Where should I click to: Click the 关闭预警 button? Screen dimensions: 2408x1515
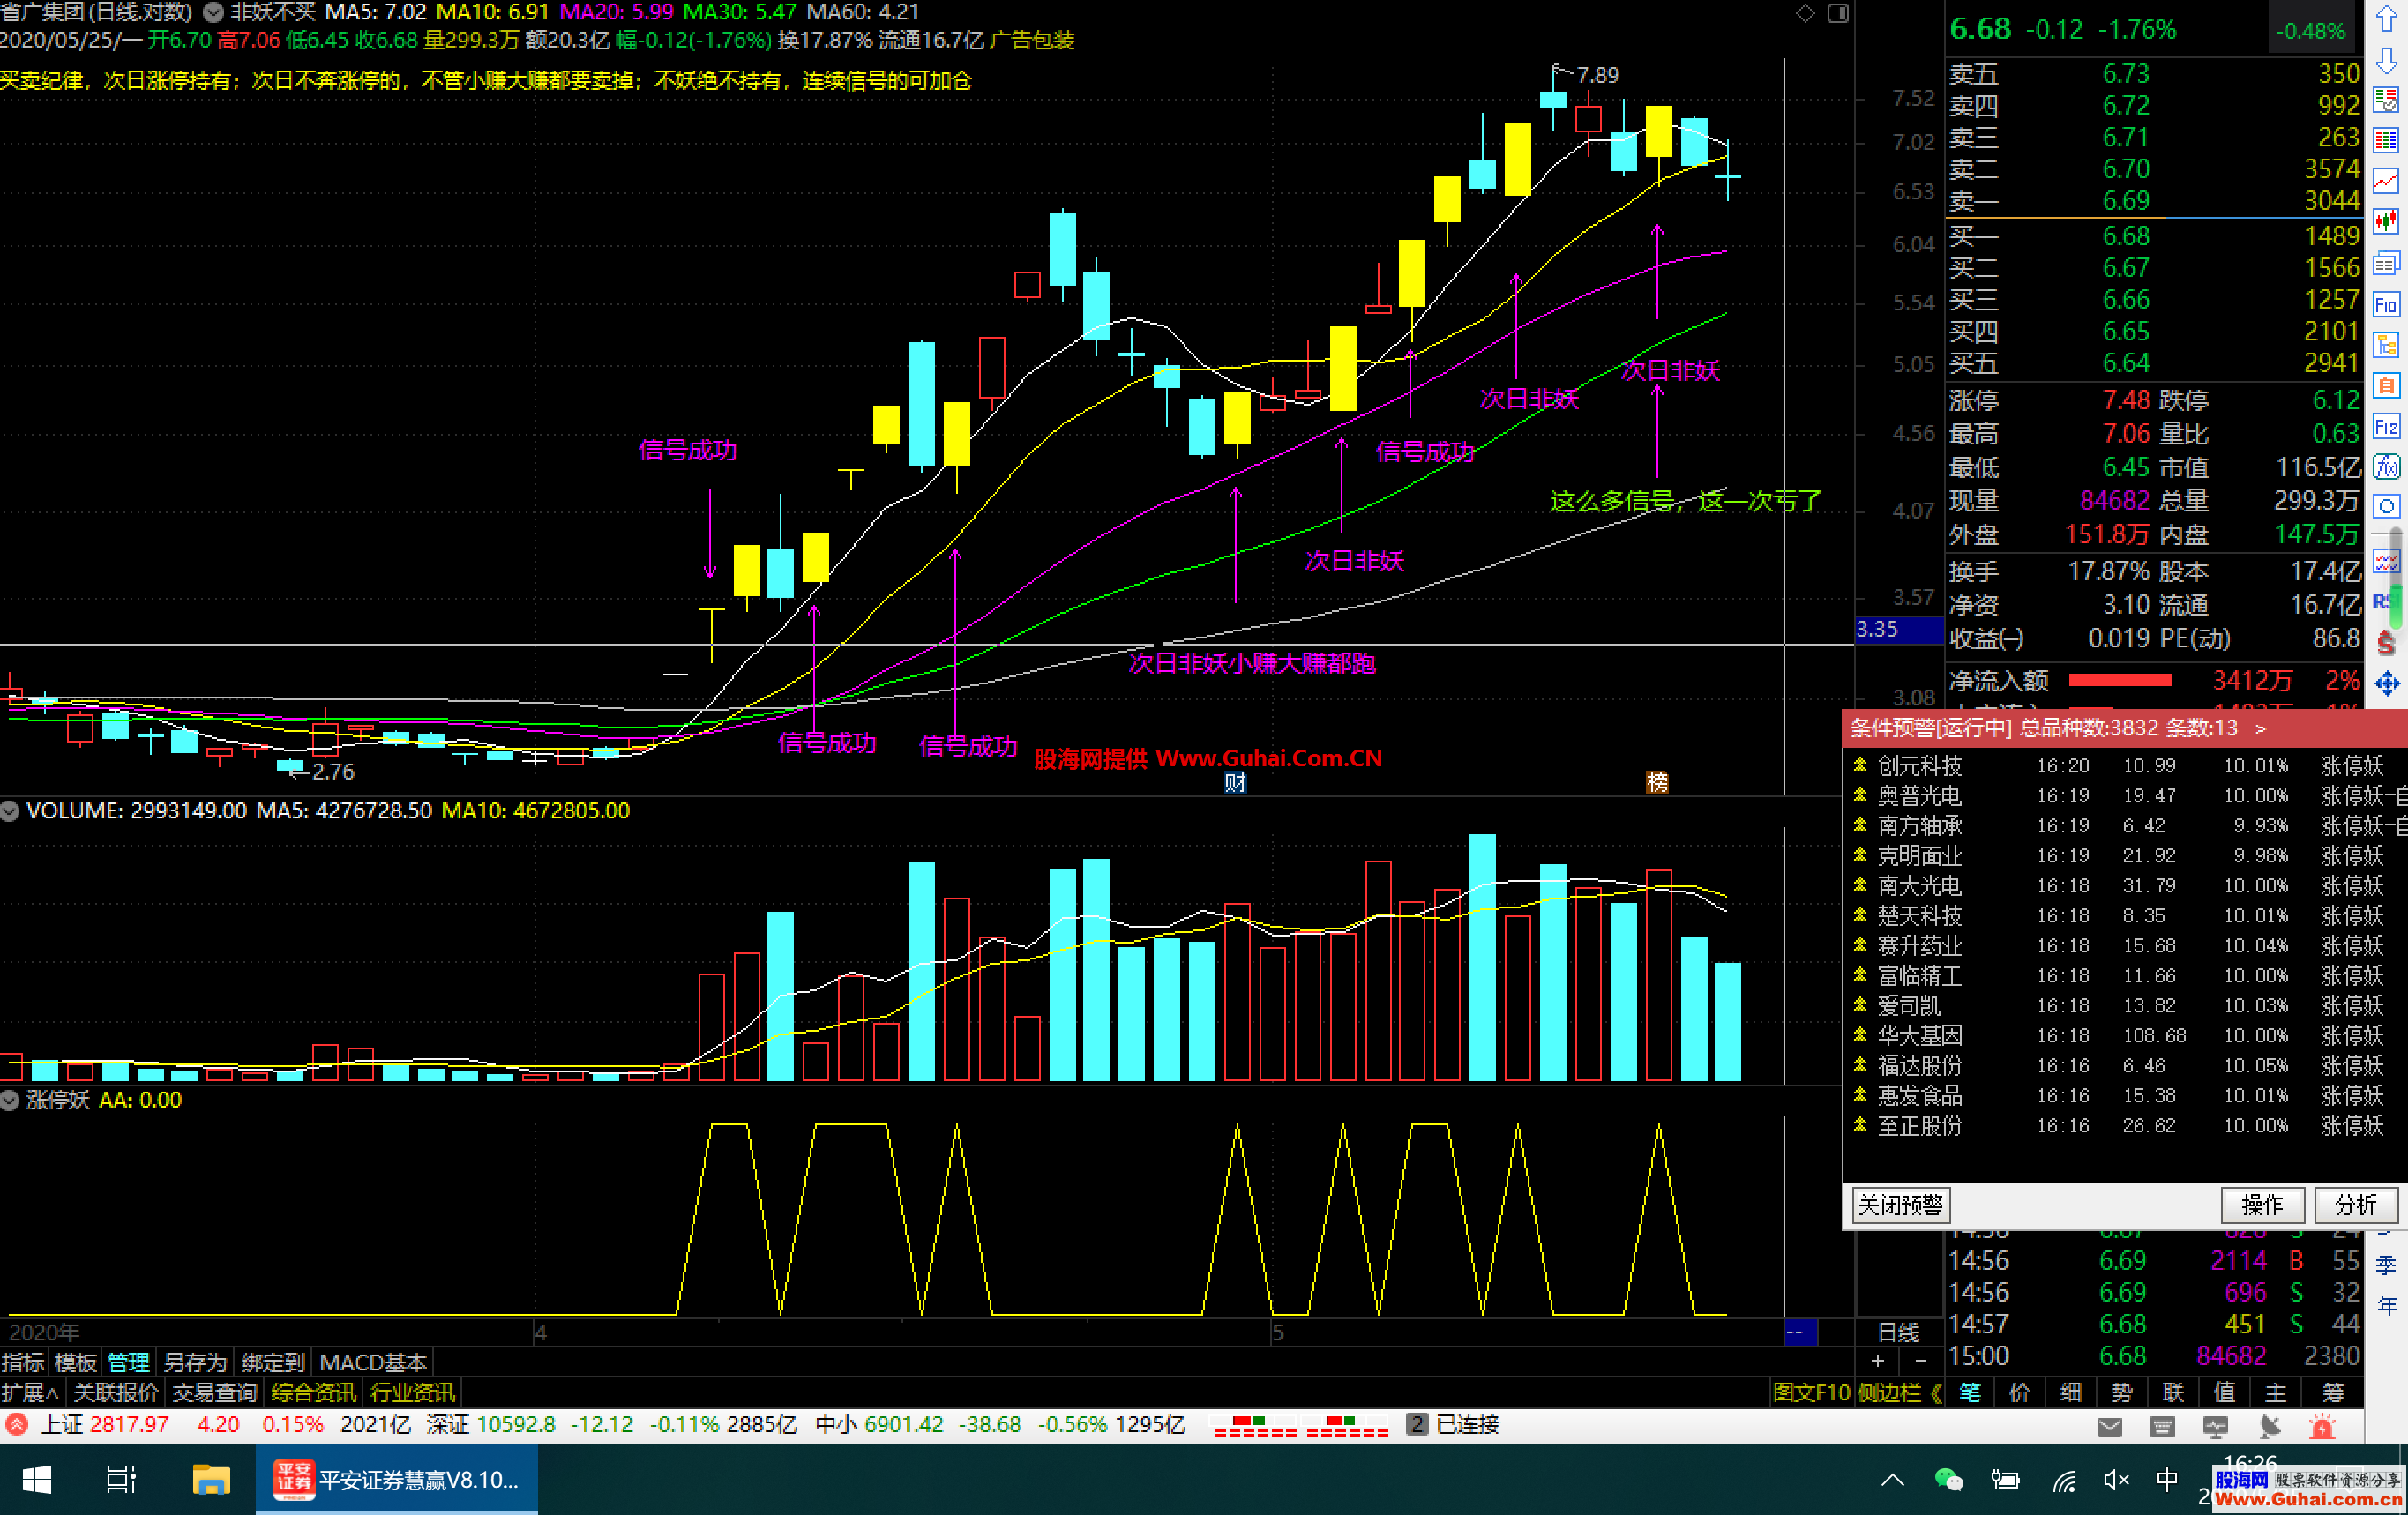click(1900, 1205)
